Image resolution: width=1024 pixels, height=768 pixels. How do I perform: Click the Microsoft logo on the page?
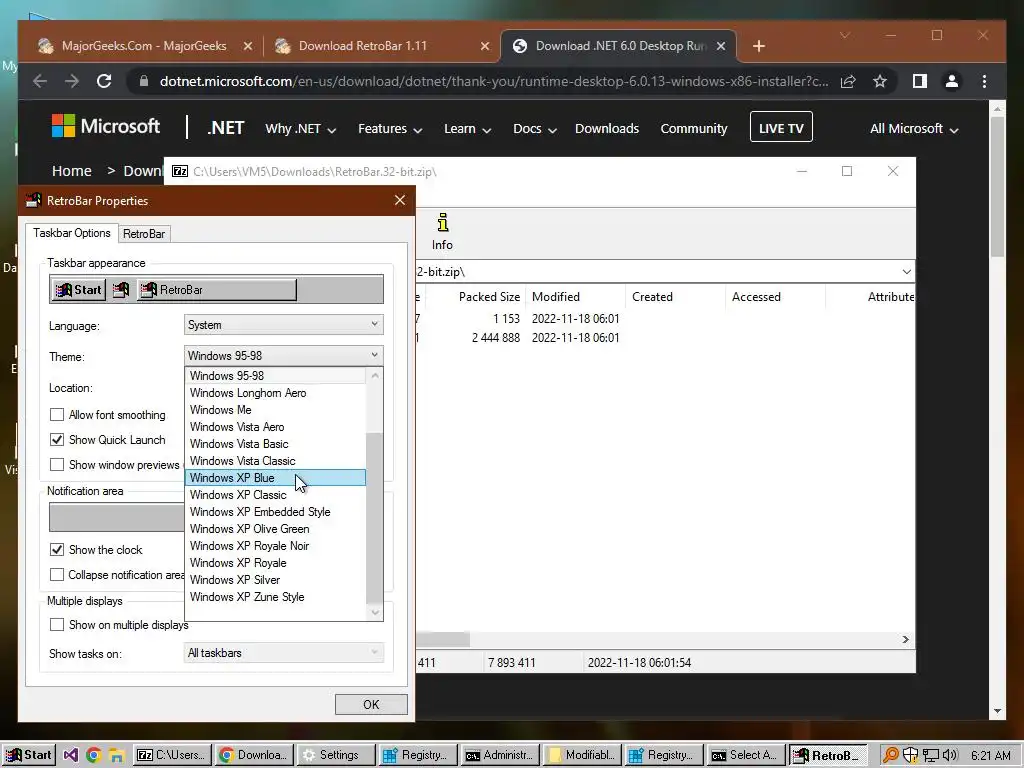pyautogui.click(x=106, y=126)
